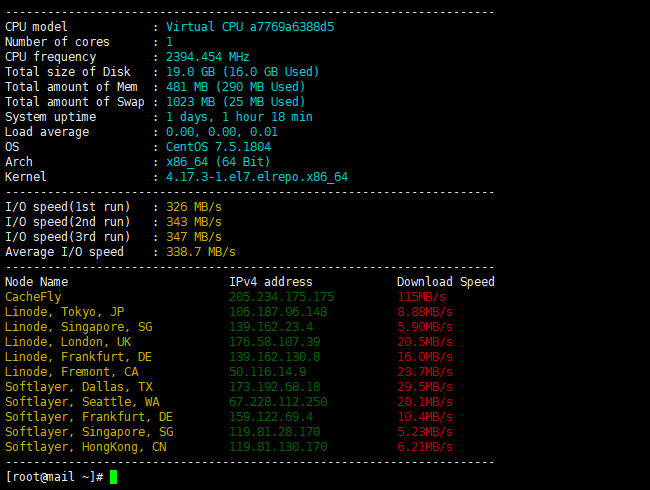Click the Softlayer, HongKong, CN node name
This screenshot has height=490, width=650.
pyautogui.click(x=86, y=447)
